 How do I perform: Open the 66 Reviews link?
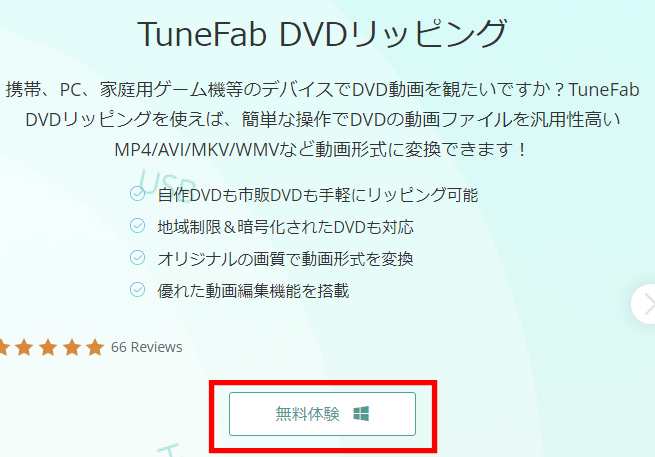coord(147,347)
